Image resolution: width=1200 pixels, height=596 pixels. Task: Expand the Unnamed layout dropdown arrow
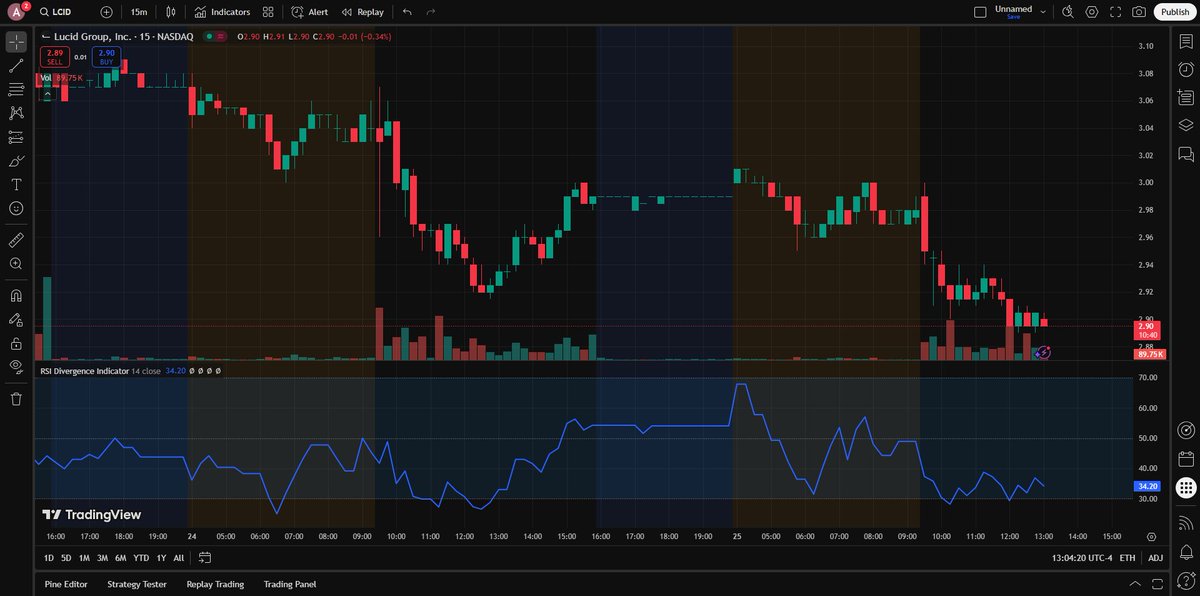pyautogui.click(x=1043, y=12)
